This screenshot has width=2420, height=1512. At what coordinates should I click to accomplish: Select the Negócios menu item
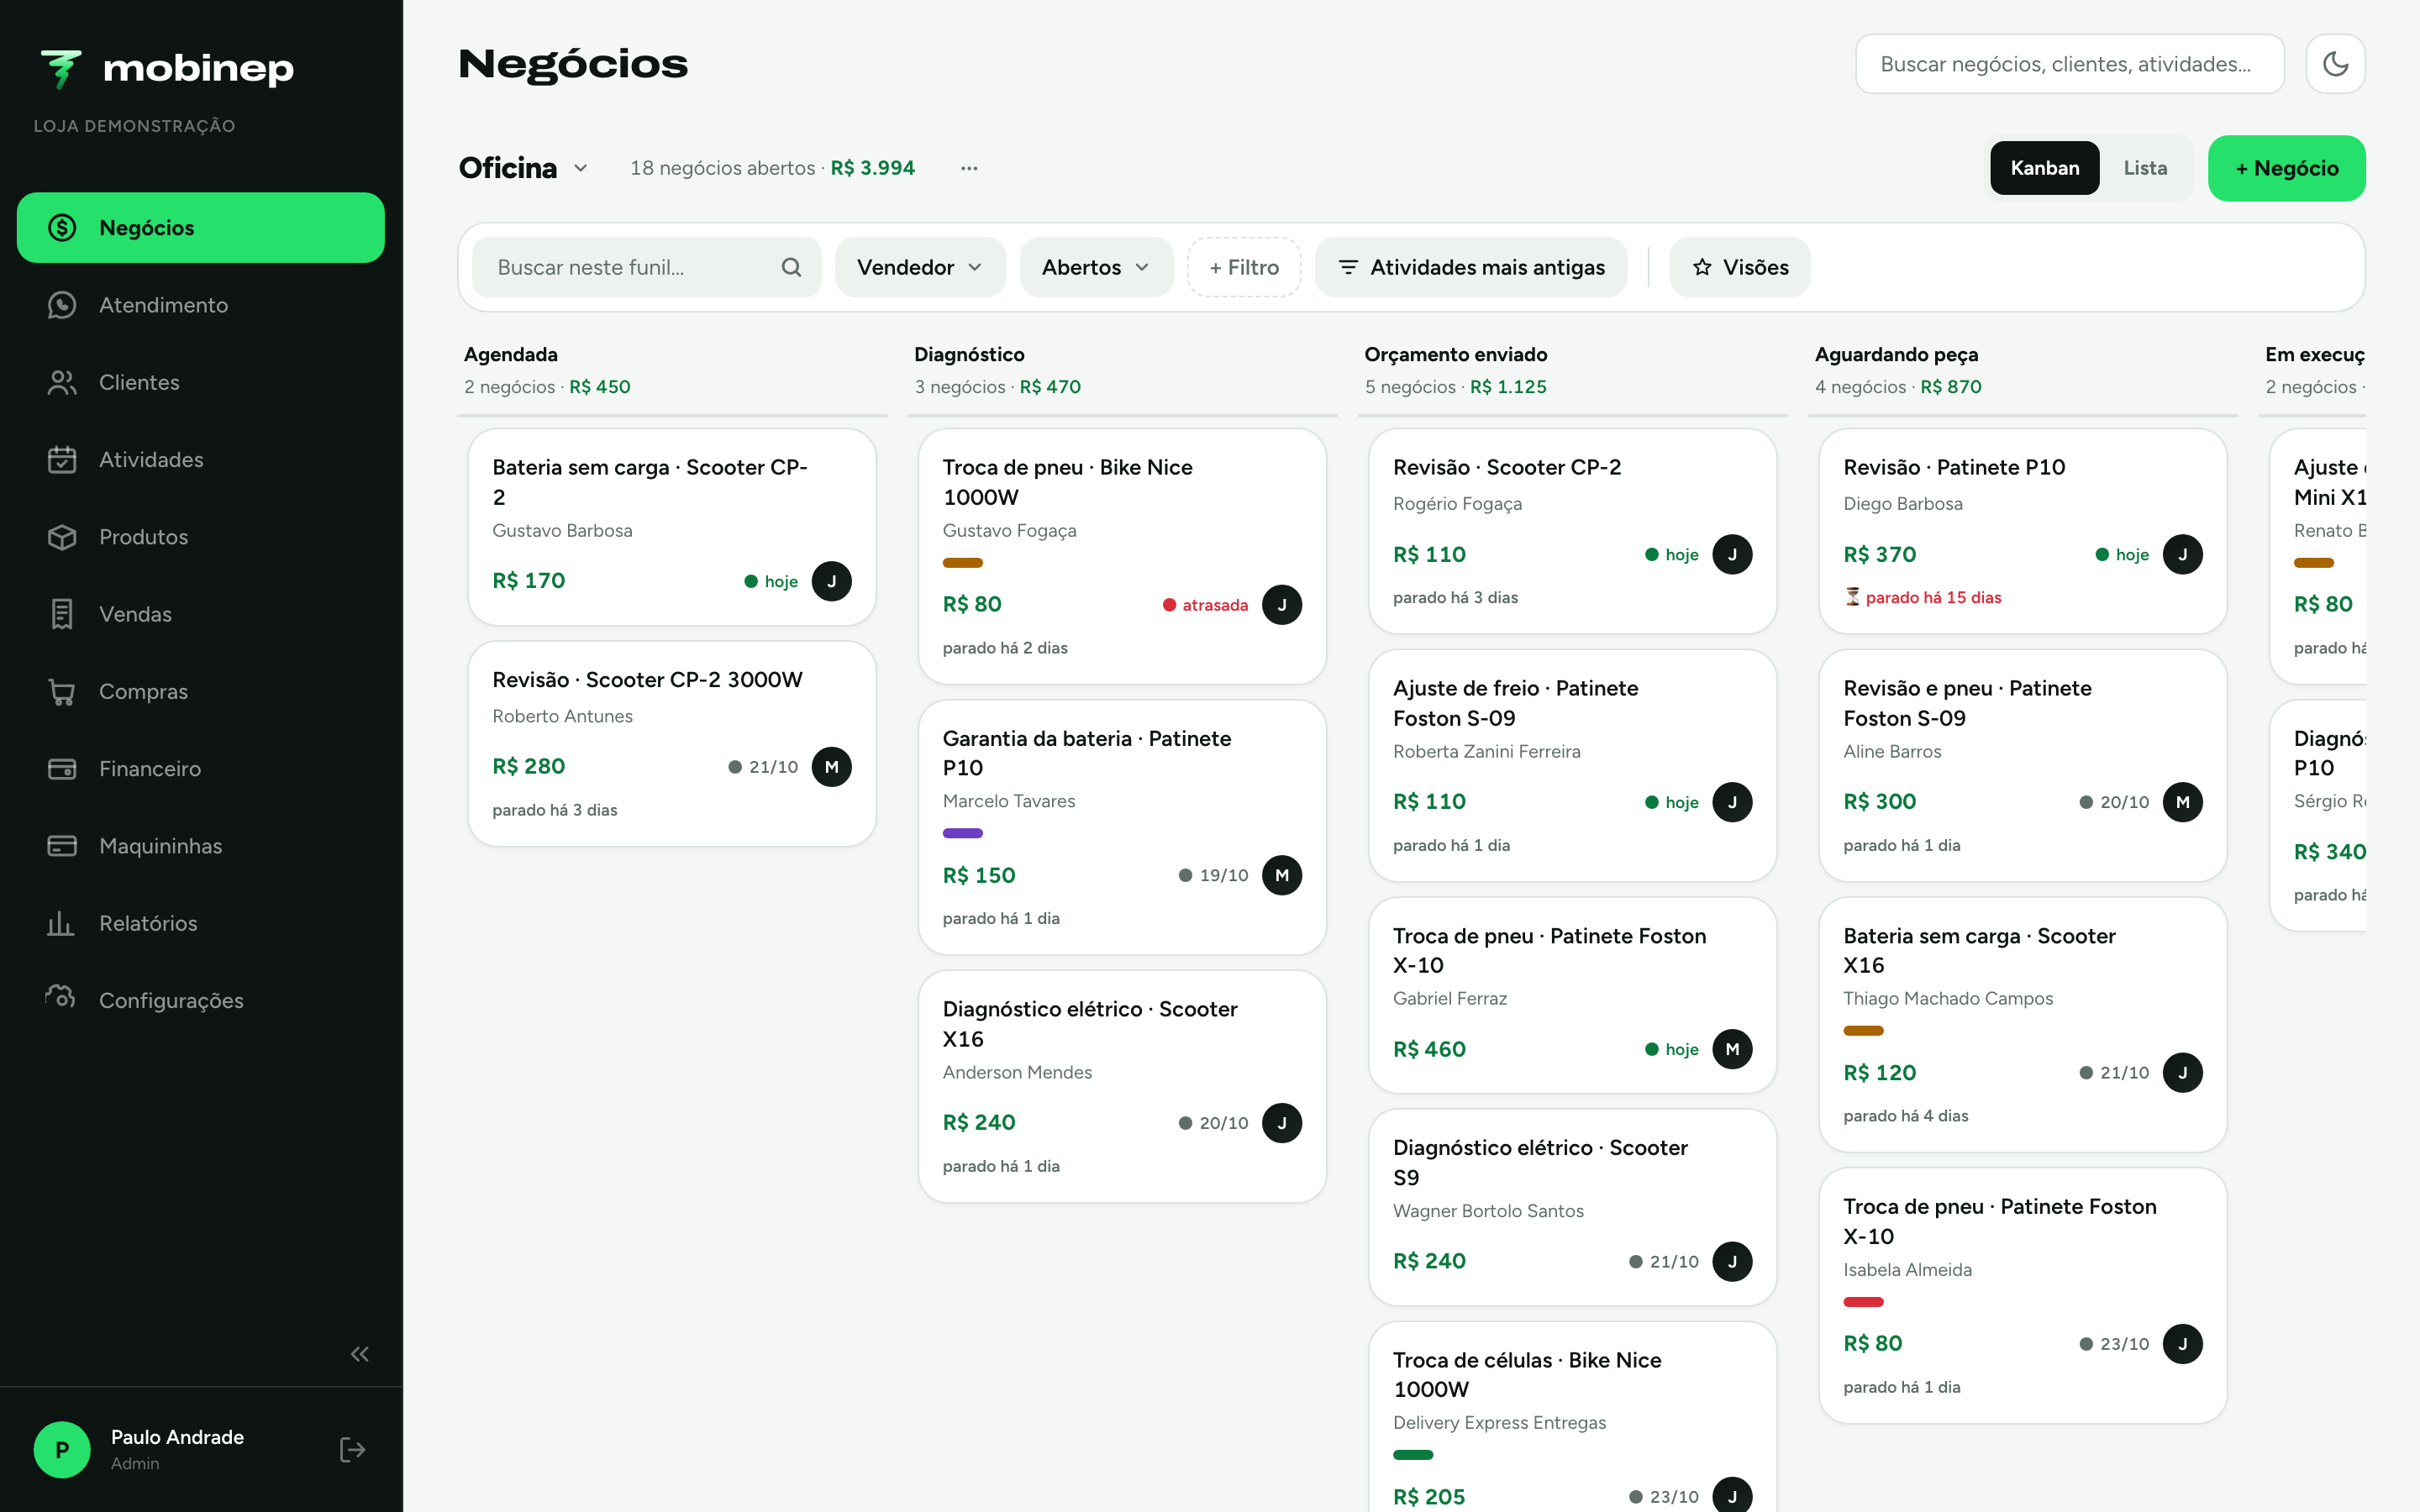[x=201, y=228]
